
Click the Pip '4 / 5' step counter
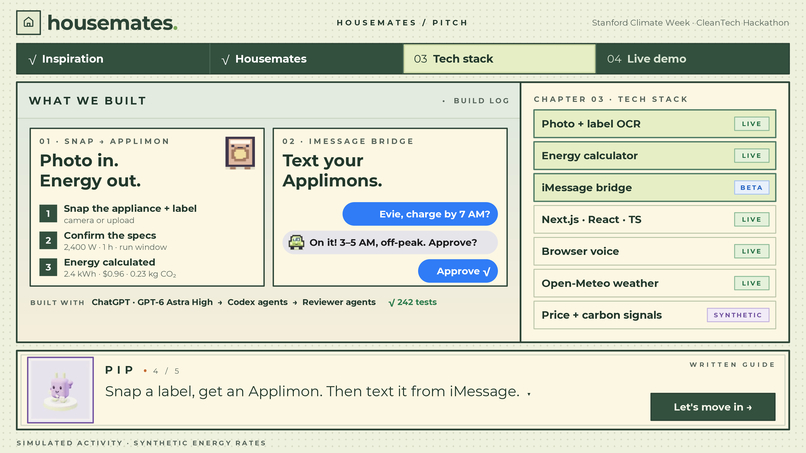point(166,371)
